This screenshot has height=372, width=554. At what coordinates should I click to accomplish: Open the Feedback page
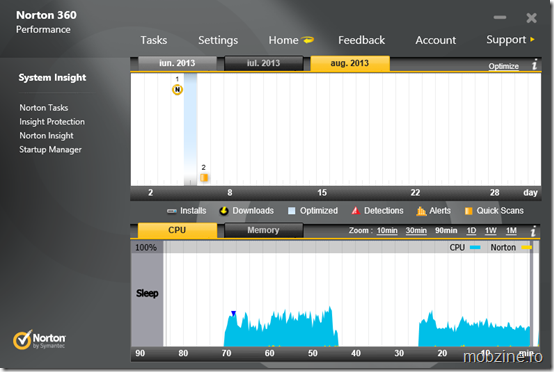coord(361,40)
